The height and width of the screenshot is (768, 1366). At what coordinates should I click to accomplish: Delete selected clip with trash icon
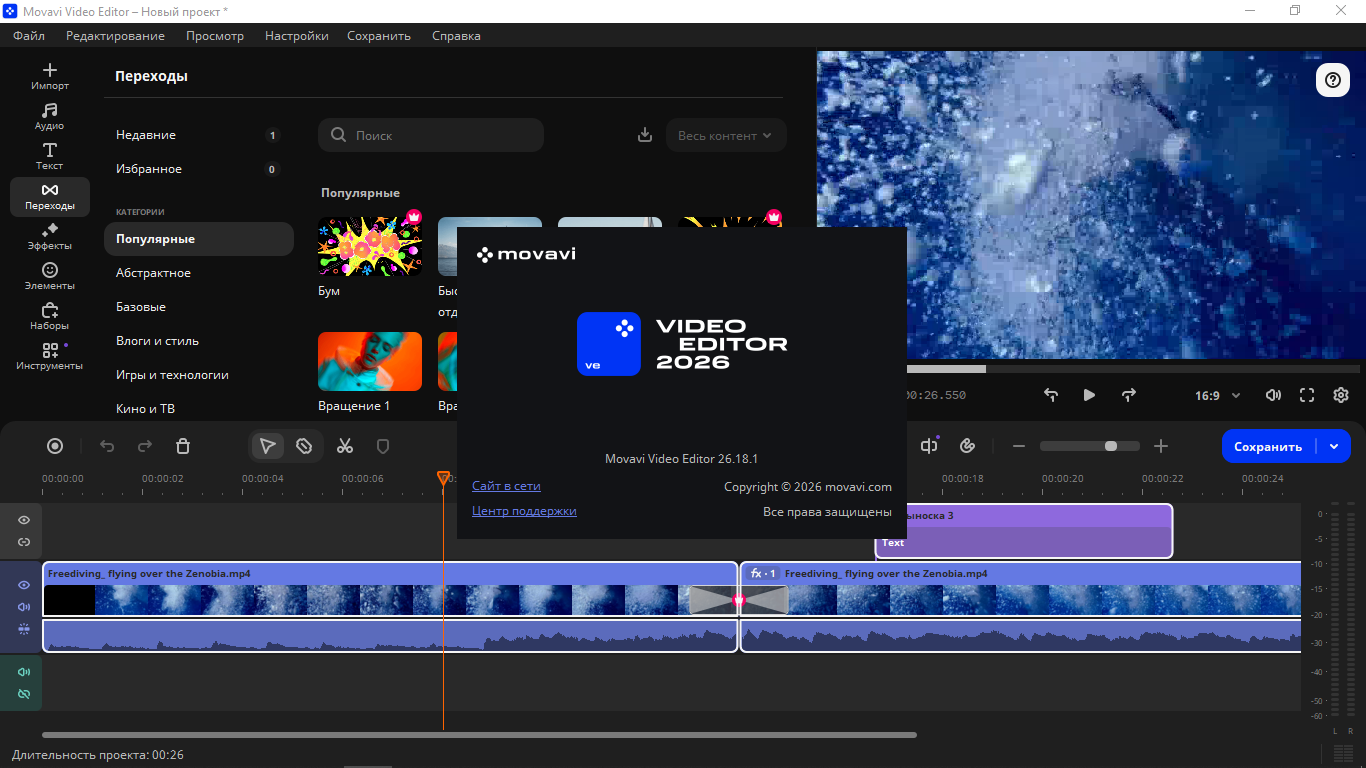183,446
